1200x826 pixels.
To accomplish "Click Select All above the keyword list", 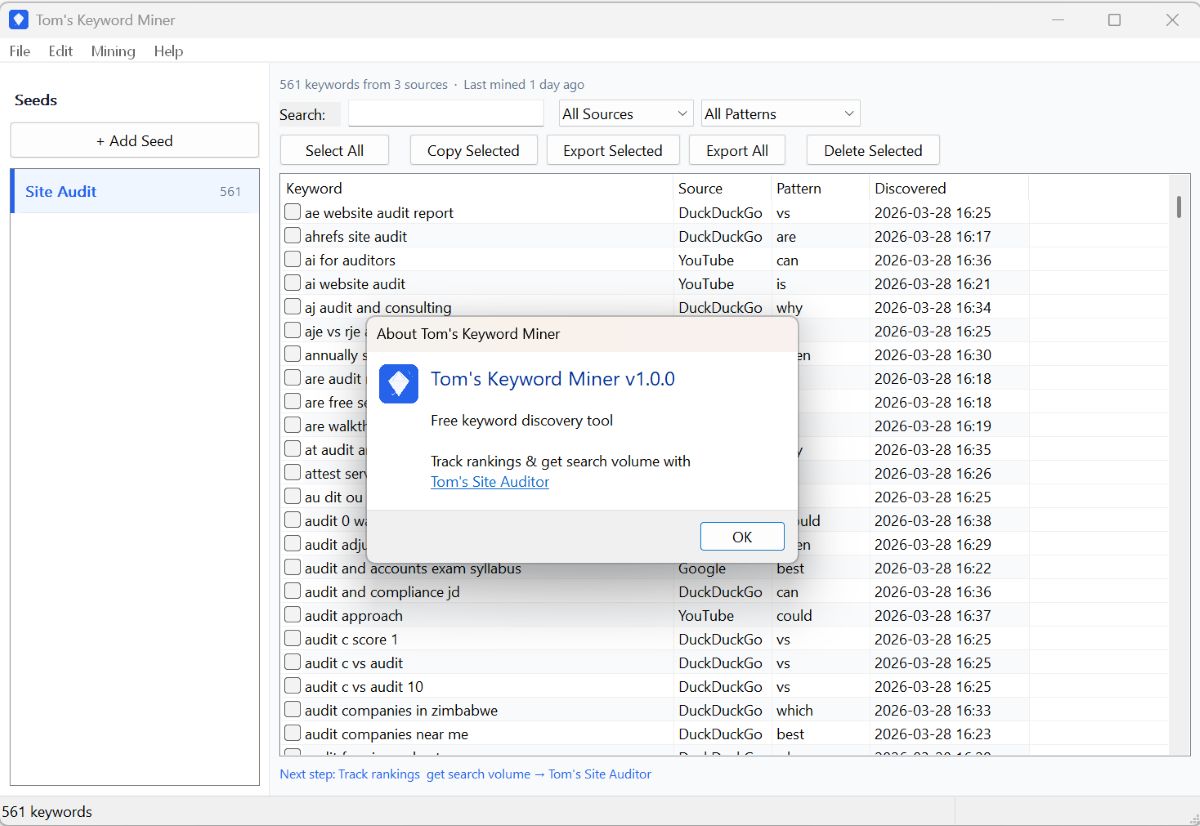I will coord(334,149).
